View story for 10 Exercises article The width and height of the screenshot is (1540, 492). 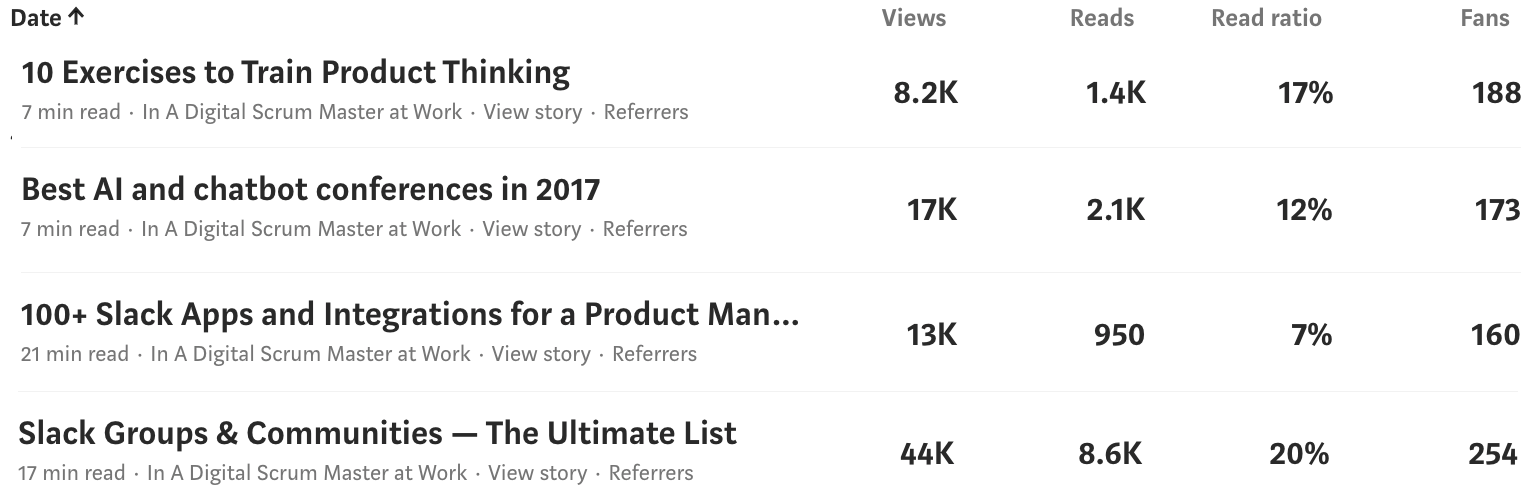point(532,112)
